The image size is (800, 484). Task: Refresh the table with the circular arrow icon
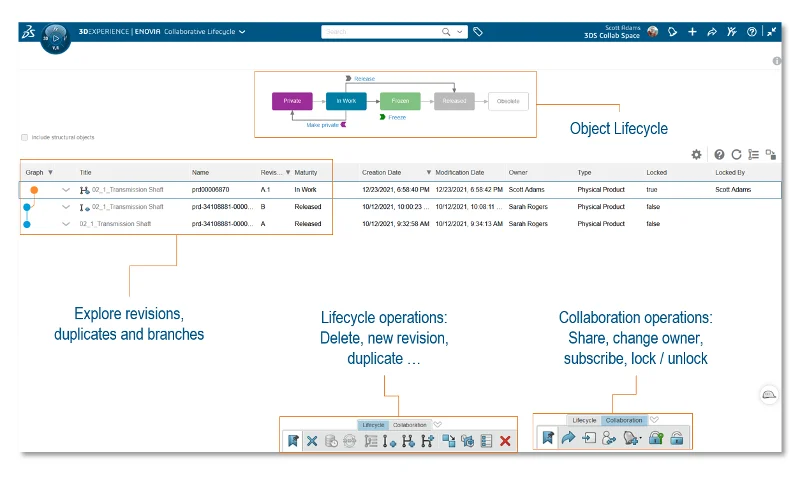tap(736, 155)
